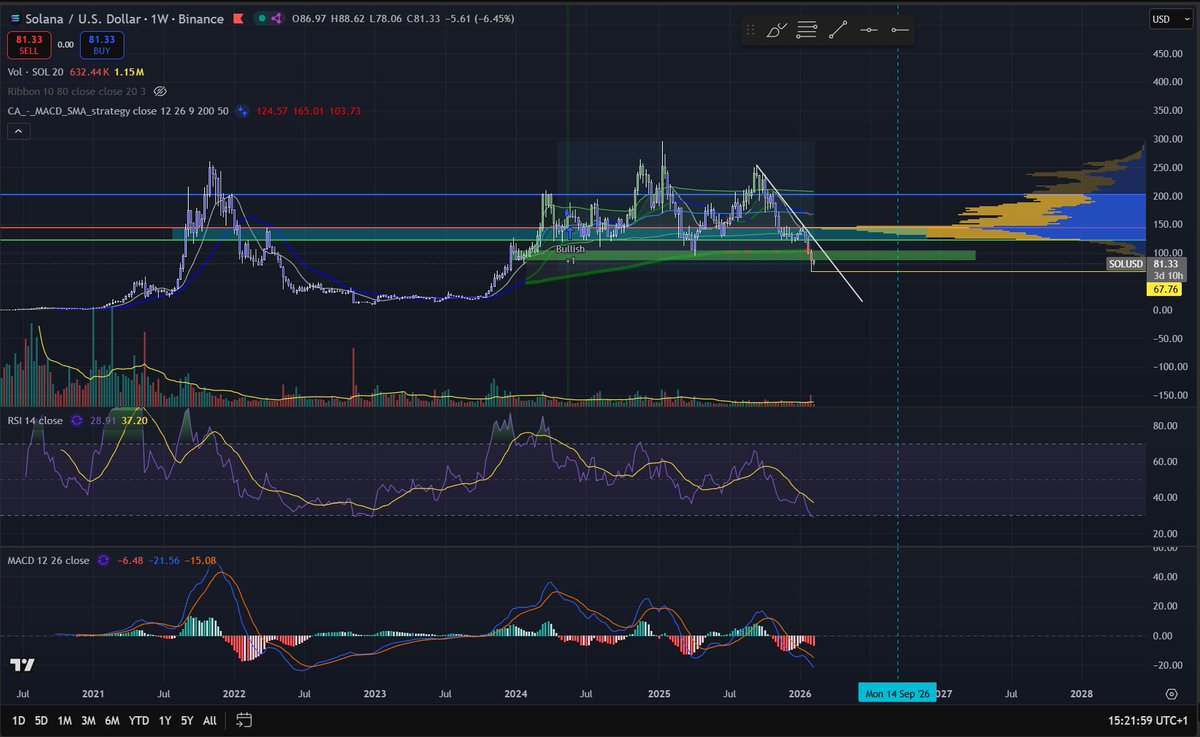This screenshot has height=737, width=1200.
Task: Show the hidden Ribbon indicator via eye icon
Action: (x=160, y=91)
